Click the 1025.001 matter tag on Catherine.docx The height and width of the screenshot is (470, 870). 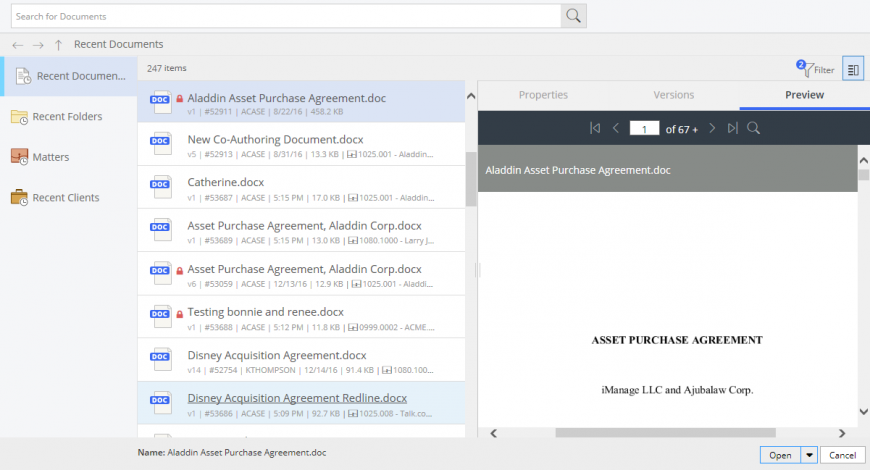[391, 198]
